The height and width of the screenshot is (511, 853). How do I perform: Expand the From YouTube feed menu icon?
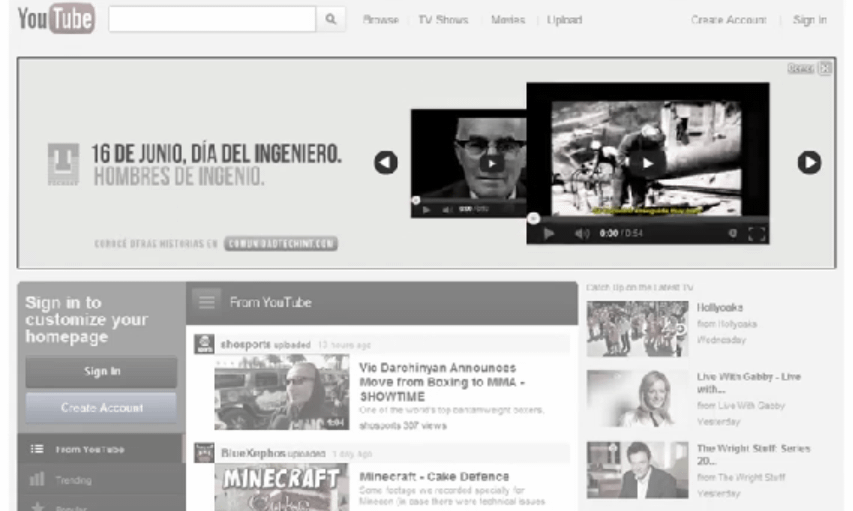pyautogui.click(x=207, y=301)
